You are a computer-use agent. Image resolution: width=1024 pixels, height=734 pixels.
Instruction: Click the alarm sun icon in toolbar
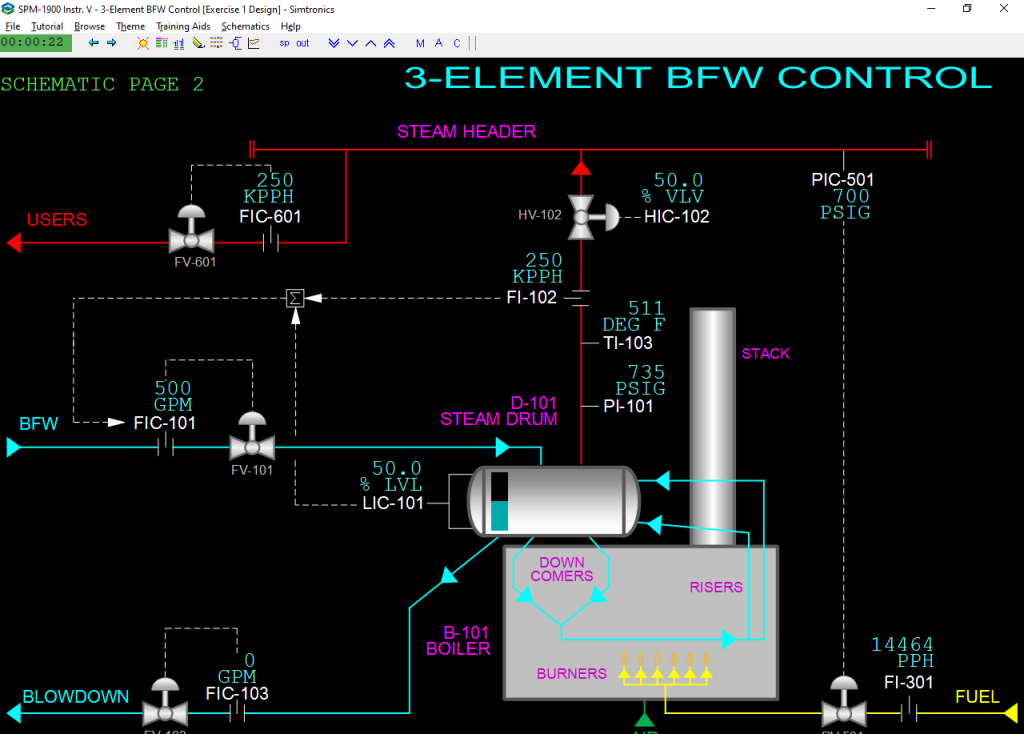point(142,44)
